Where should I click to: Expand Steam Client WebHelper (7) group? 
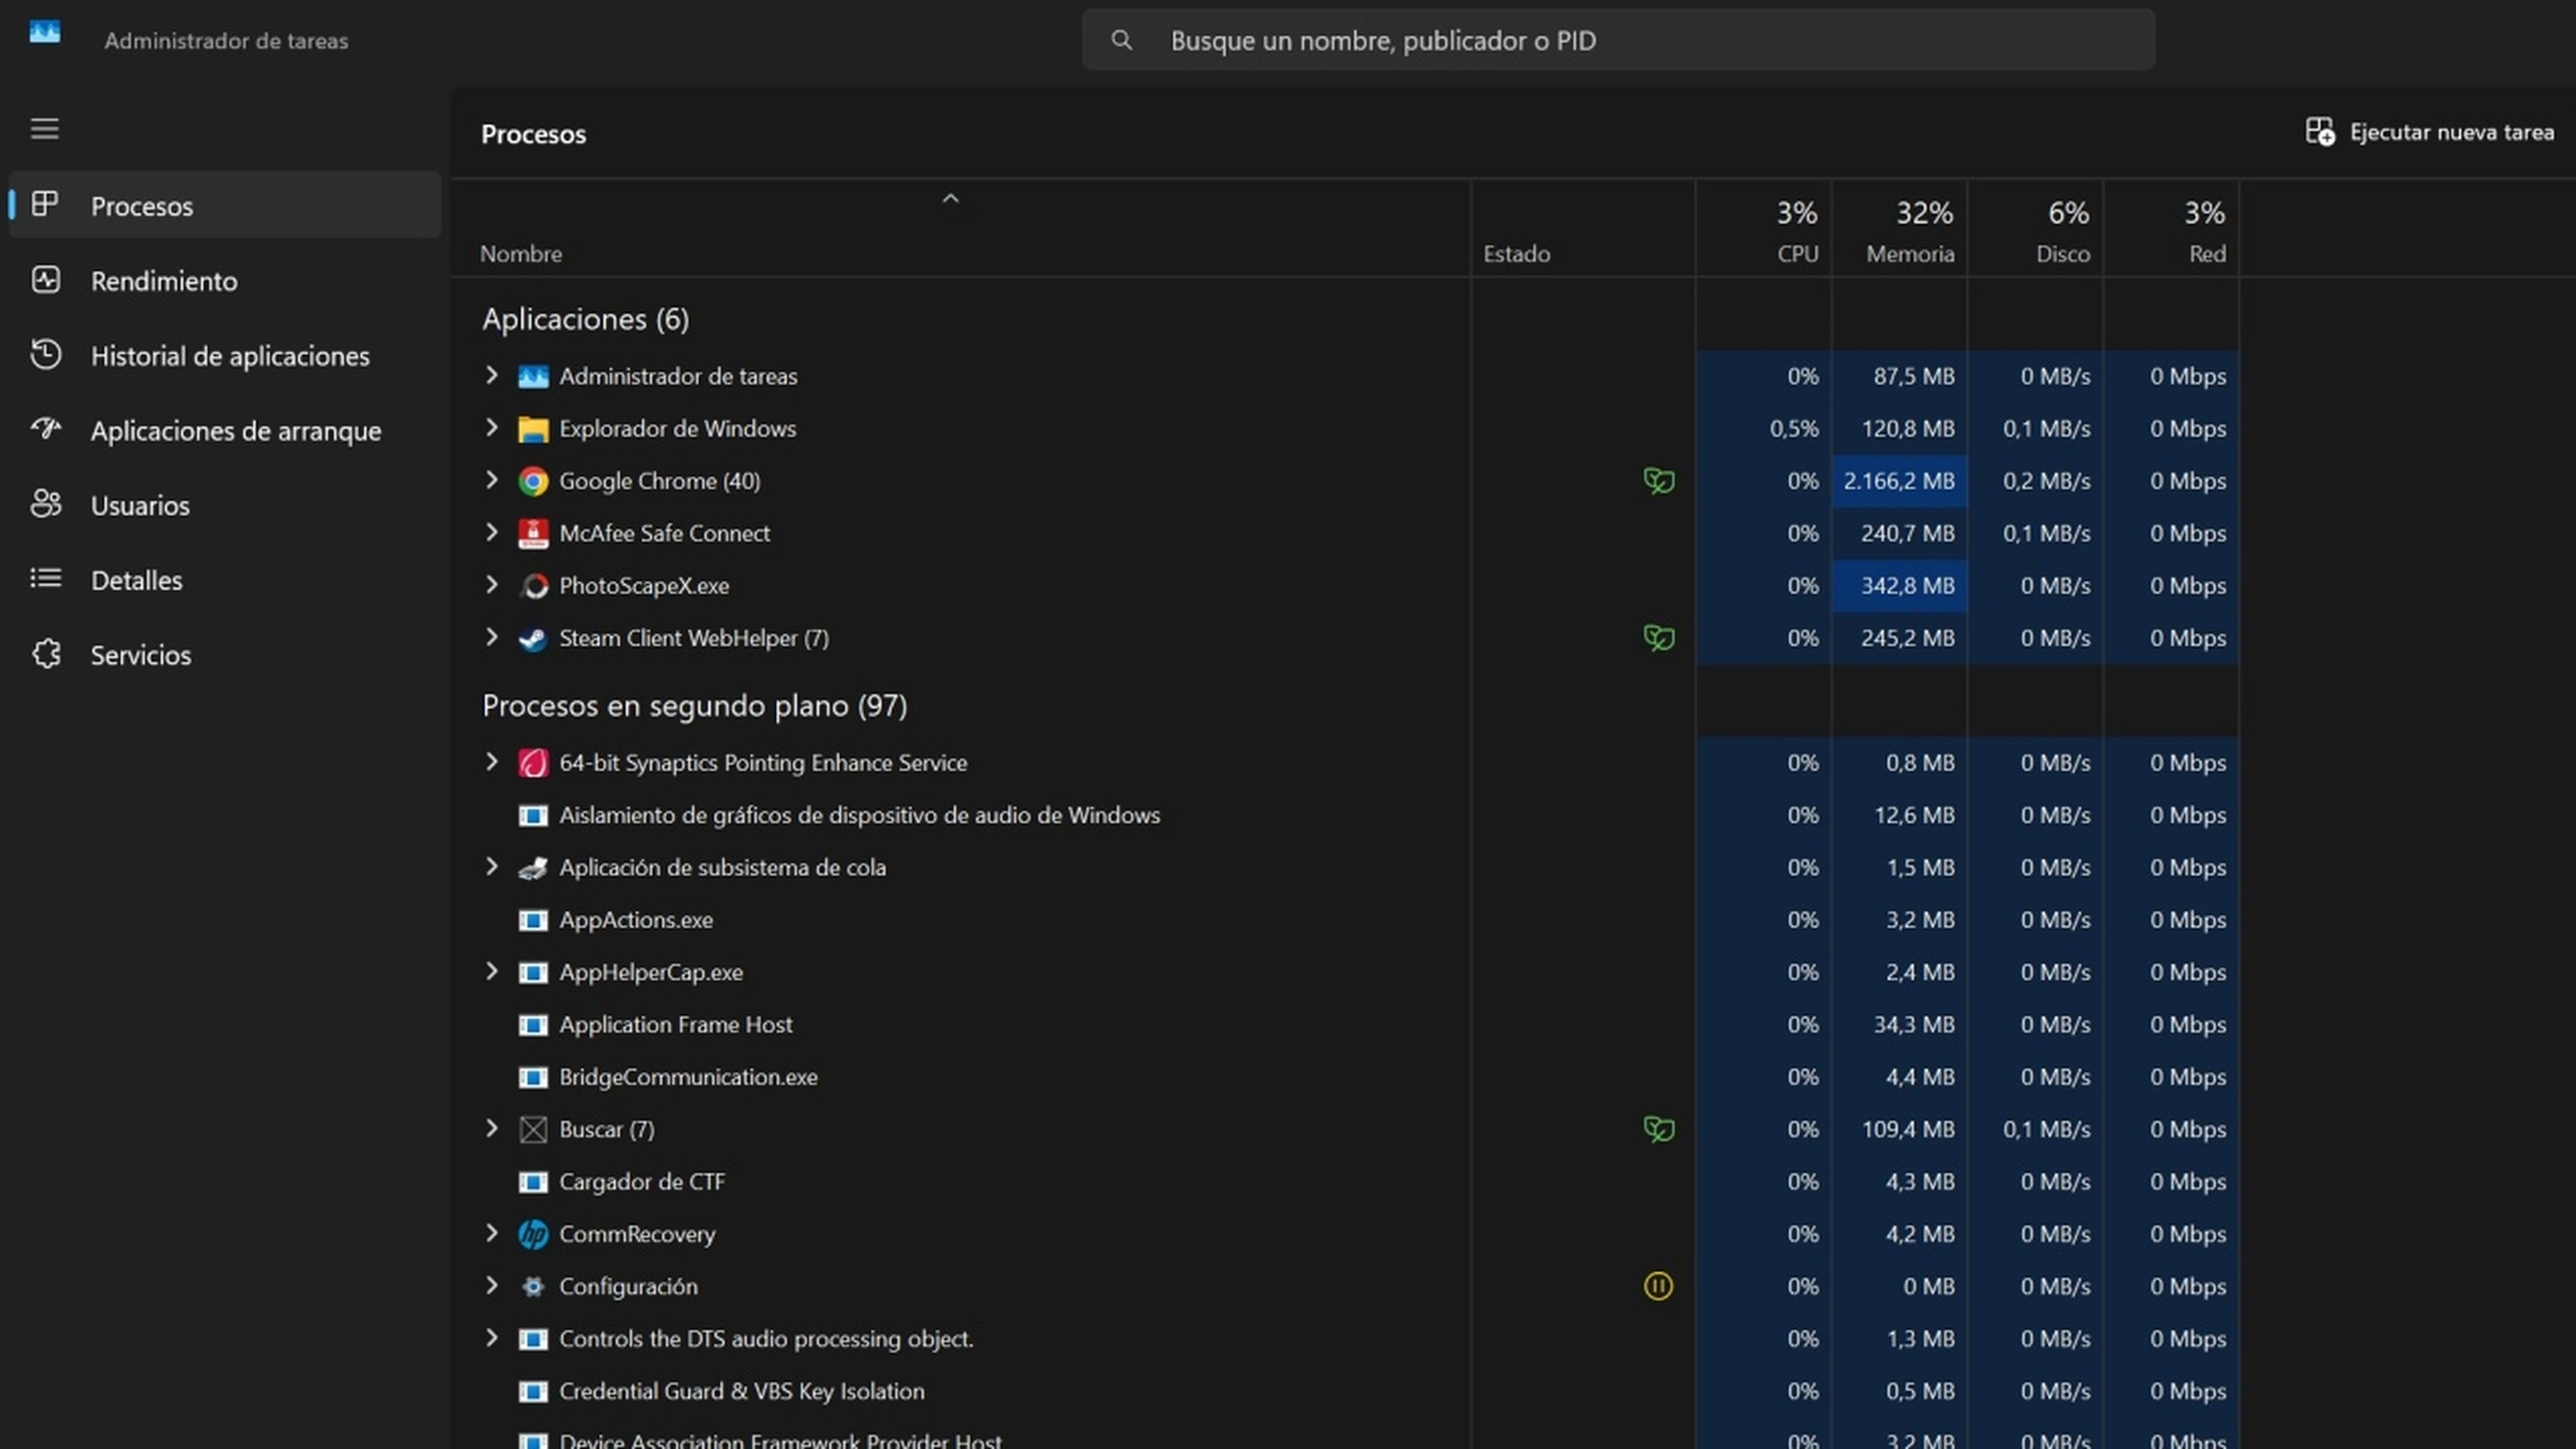click(491, 637)
